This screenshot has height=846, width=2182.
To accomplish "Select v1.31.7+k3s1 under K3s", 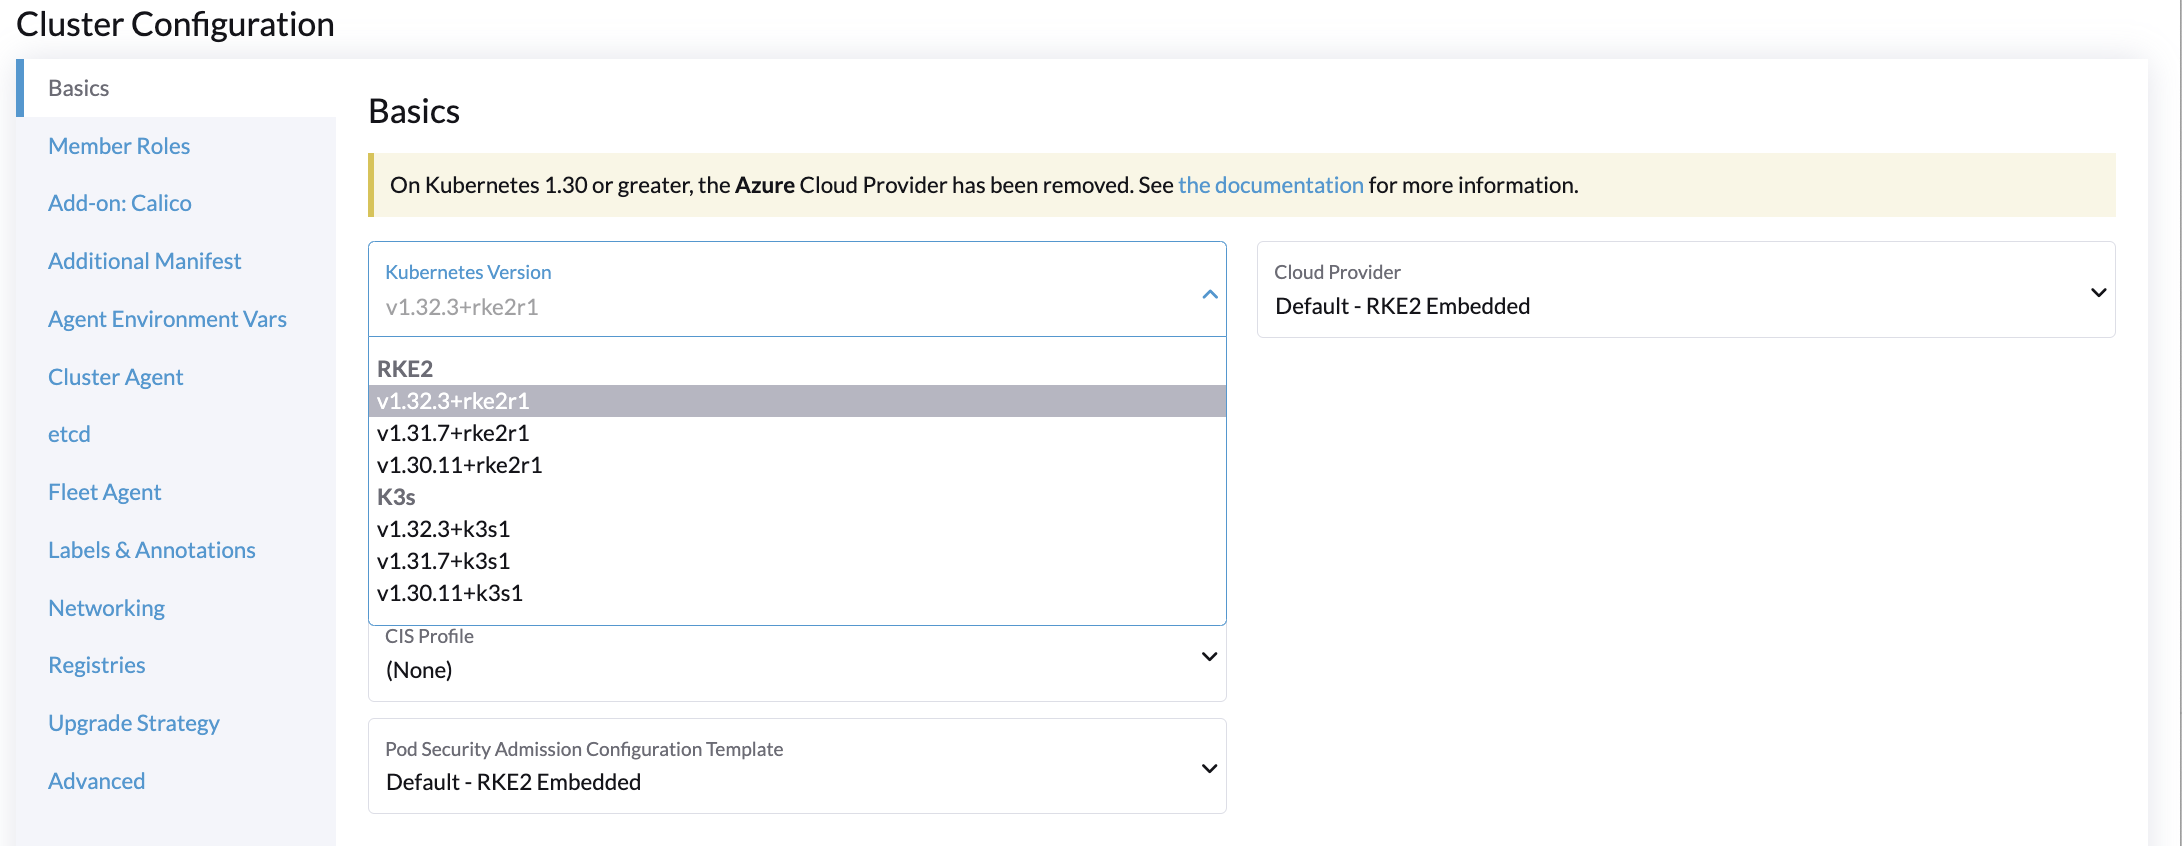I will pos(797,561).
